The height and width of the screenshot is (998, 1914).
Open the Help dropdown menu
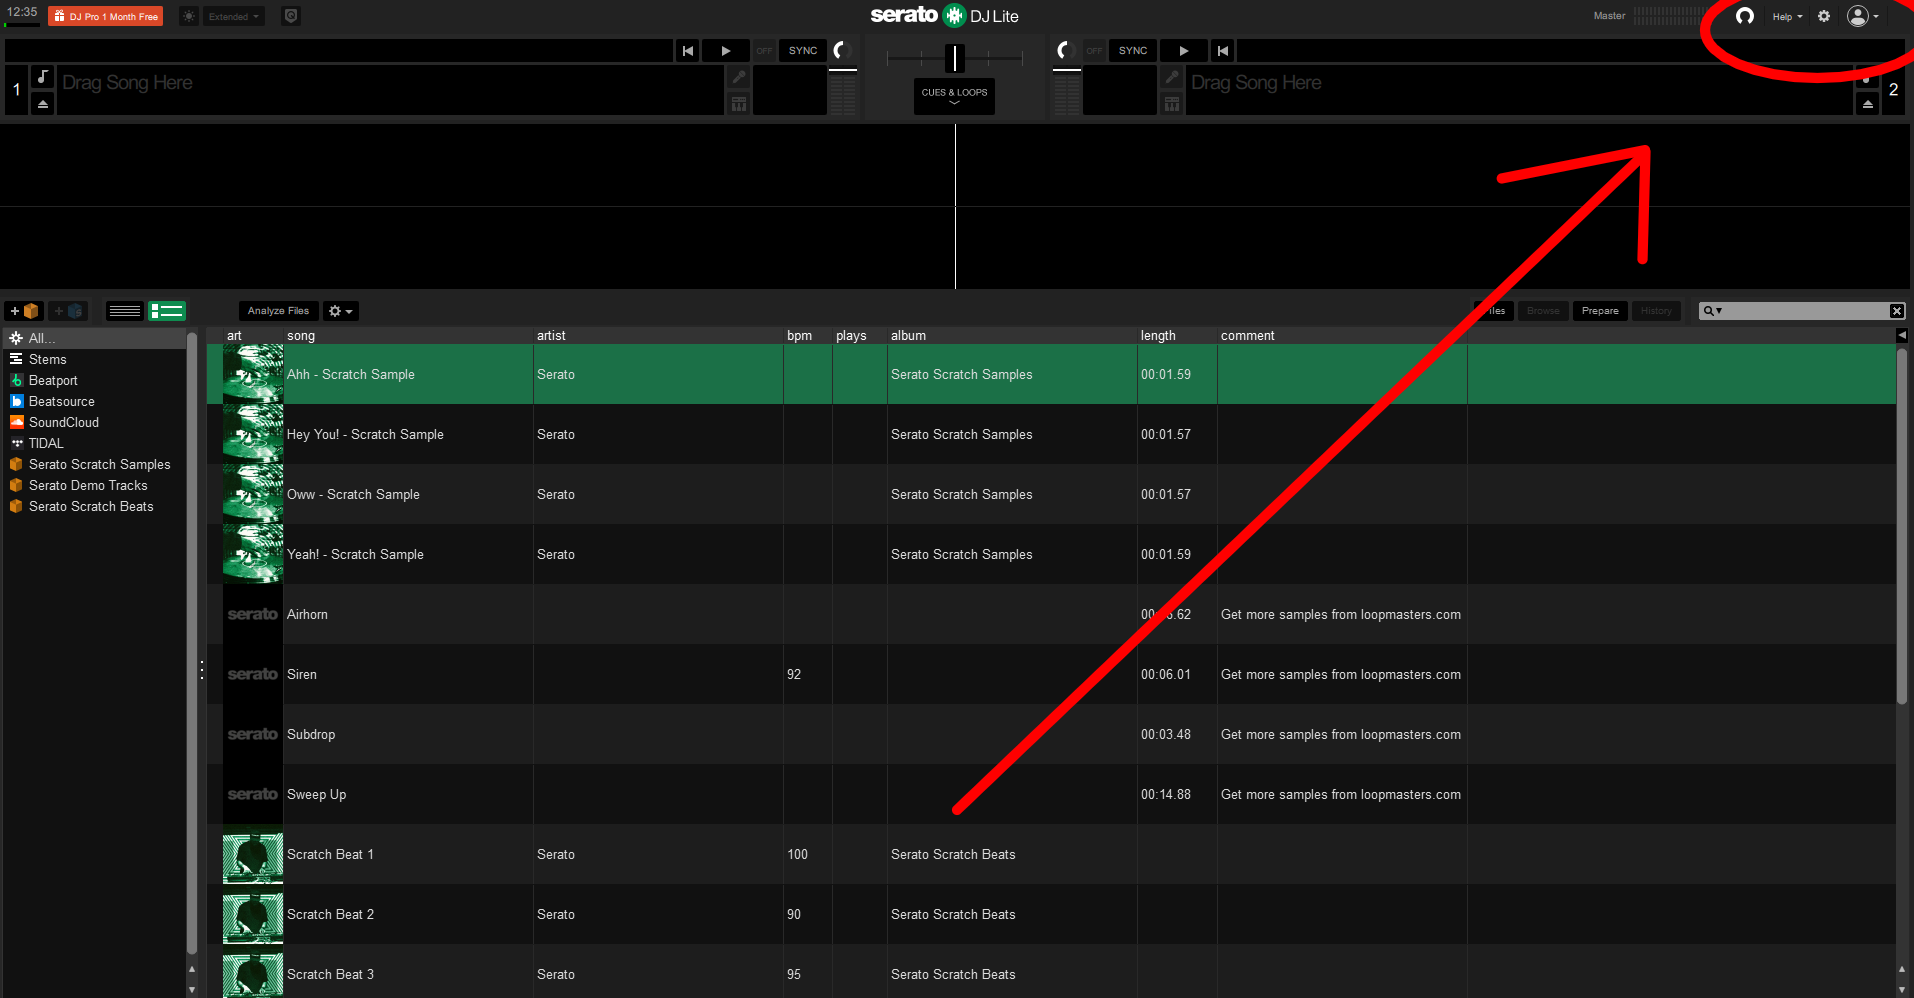1786,16
